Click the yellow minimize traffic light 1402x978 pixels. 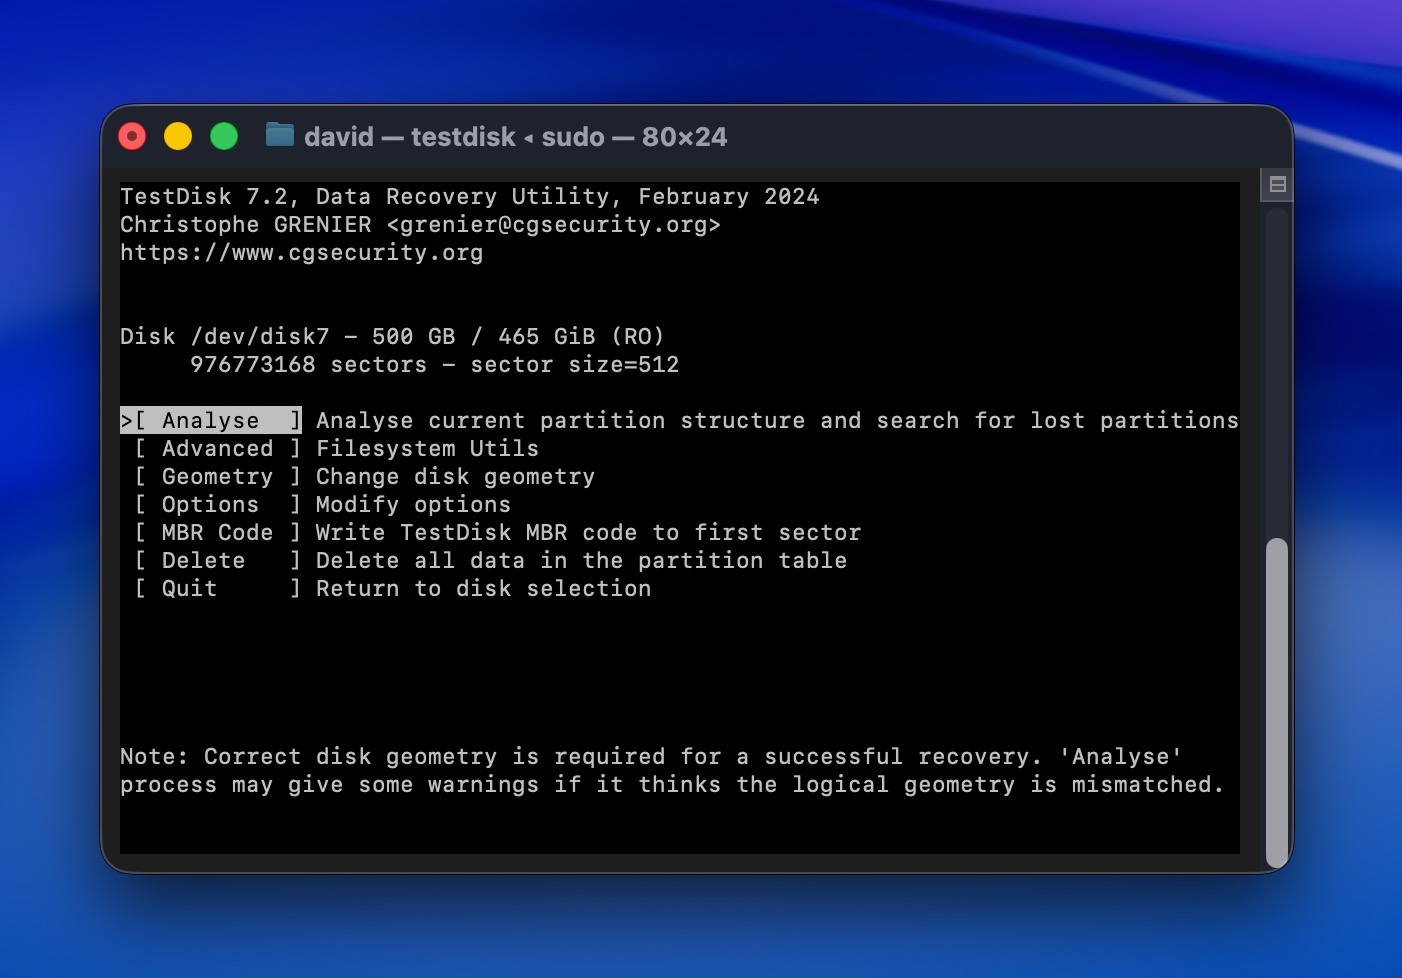click(x=178, y=137)
